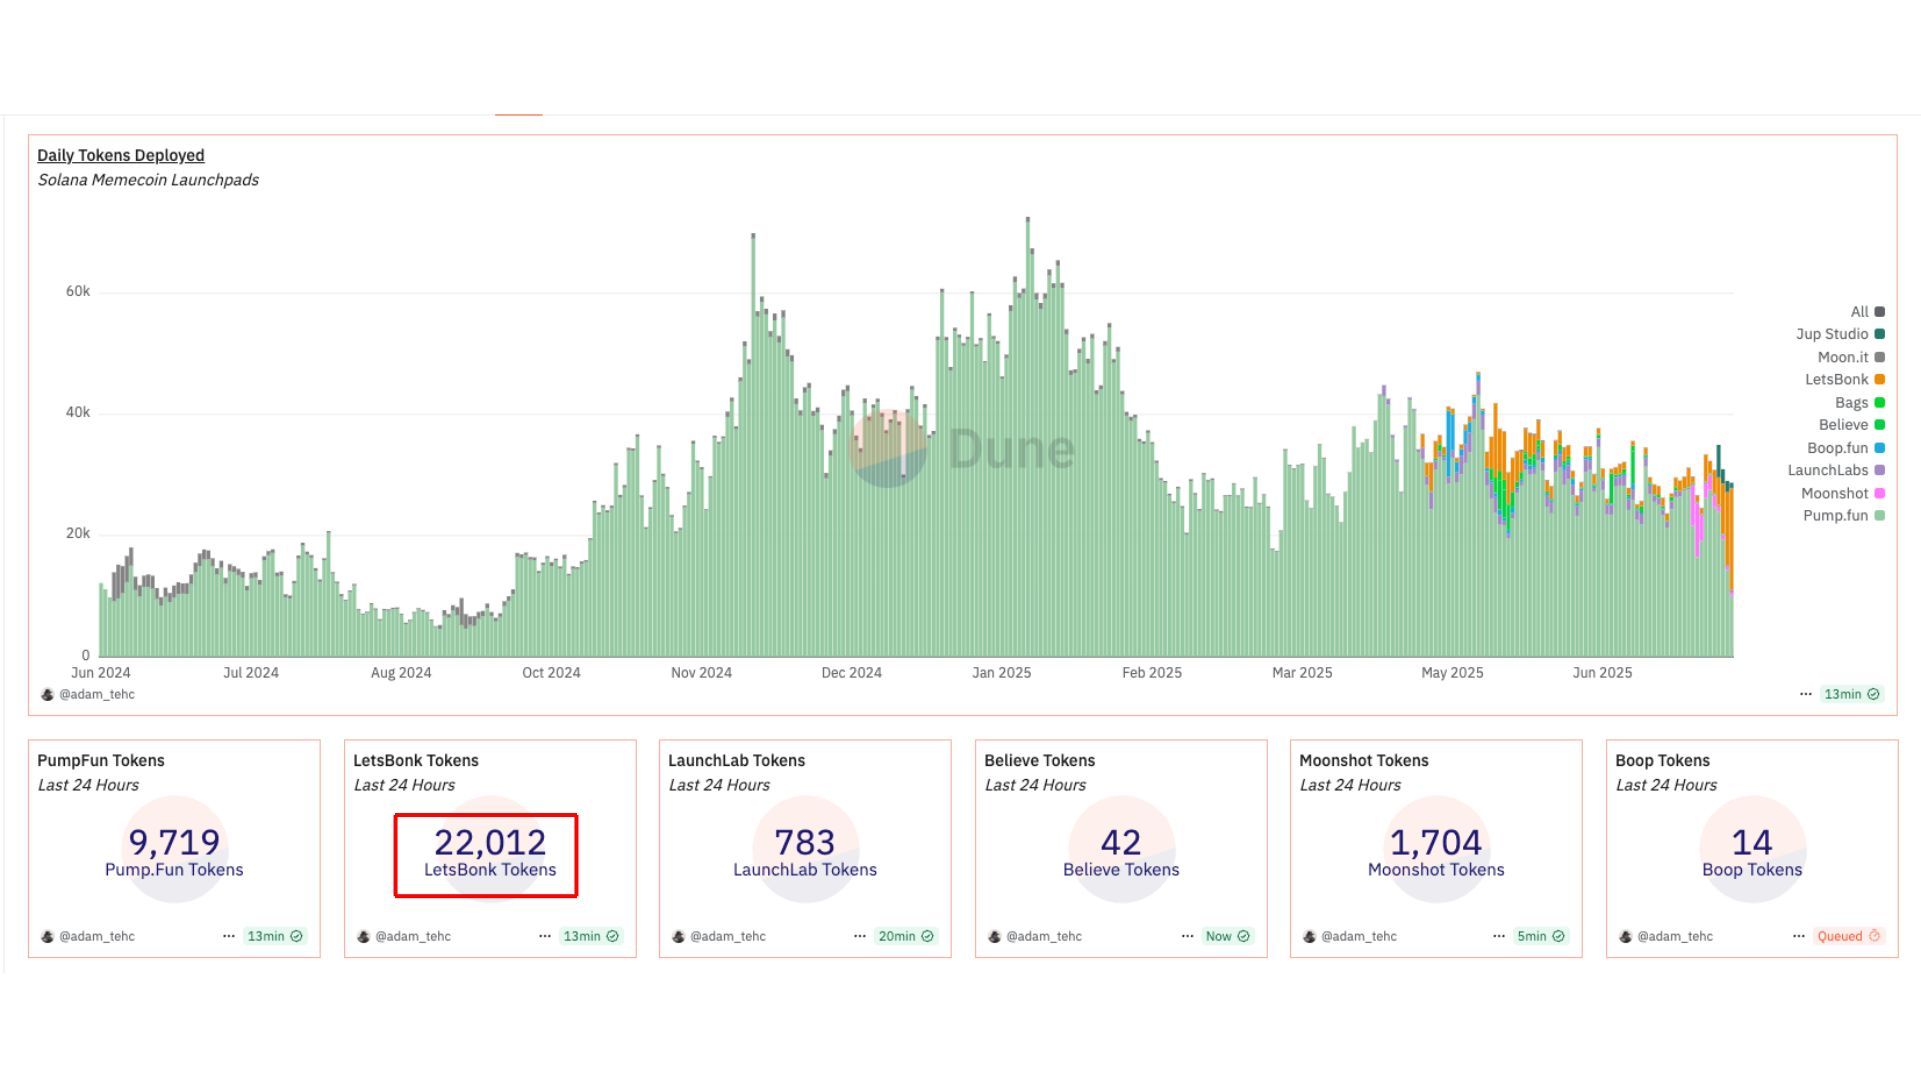This screenshot has width=1921, height=1081.
Task: Click the 60k y-axis label
Action: [78, 292]
